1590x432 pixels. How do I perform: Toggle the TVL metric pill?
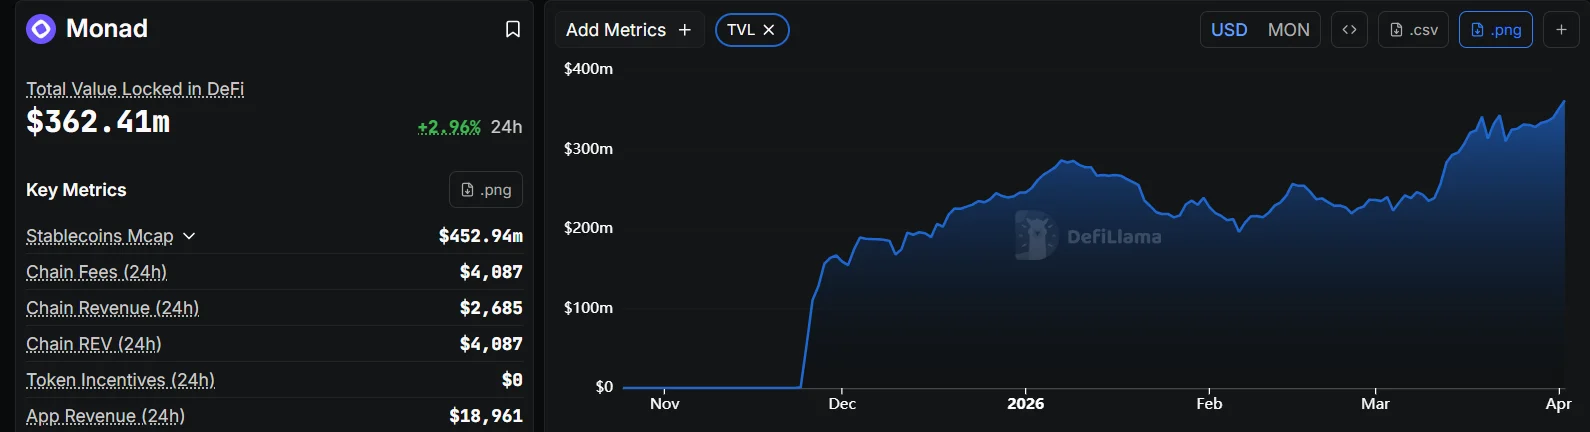click(x=741, y=30)
